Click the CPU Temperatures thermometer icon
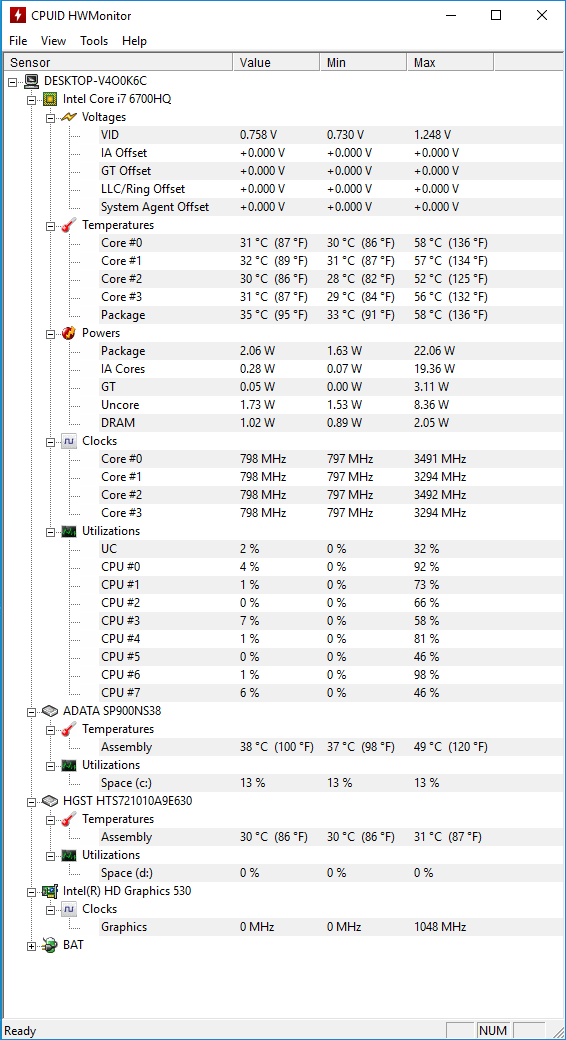The image size is (566, 1040). [x=68, y=225]
